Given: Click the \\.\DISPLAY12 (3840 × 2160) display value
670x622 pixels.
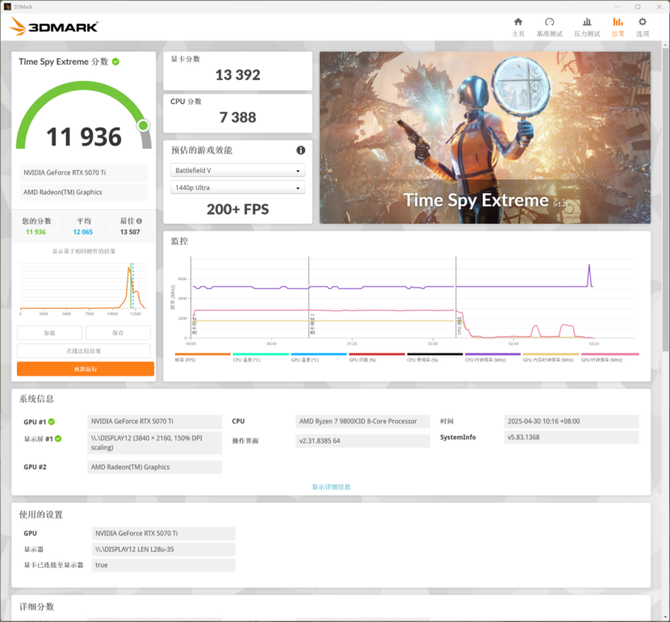Looking at the screenshot, I should pos(154,443).
